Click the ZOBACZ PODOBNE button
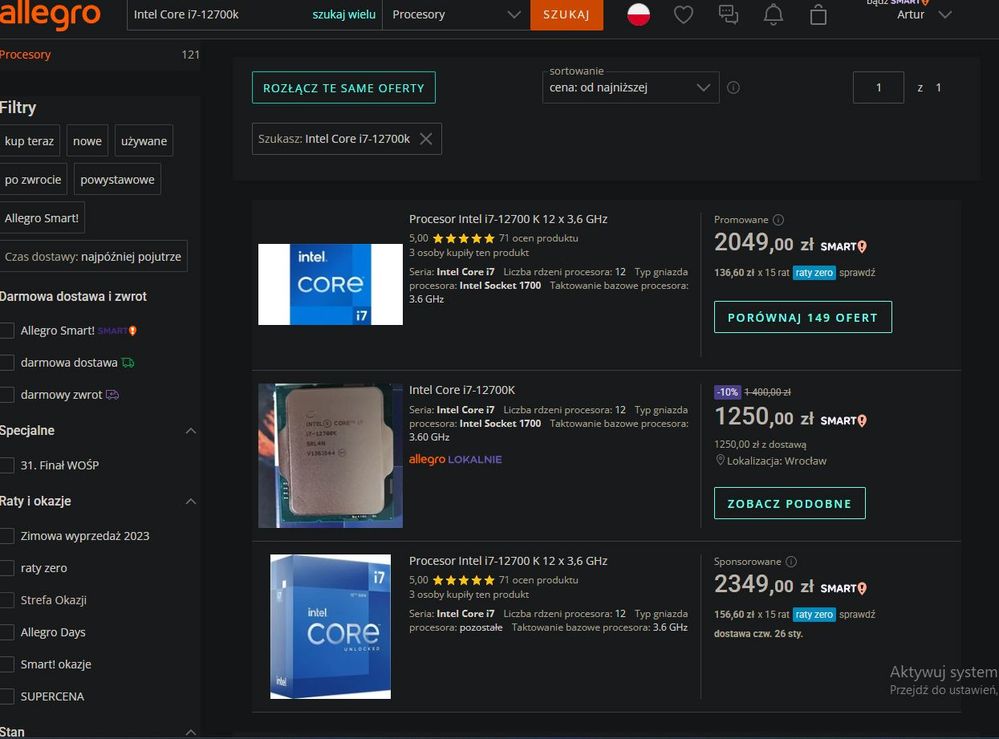 click(789, 503)
